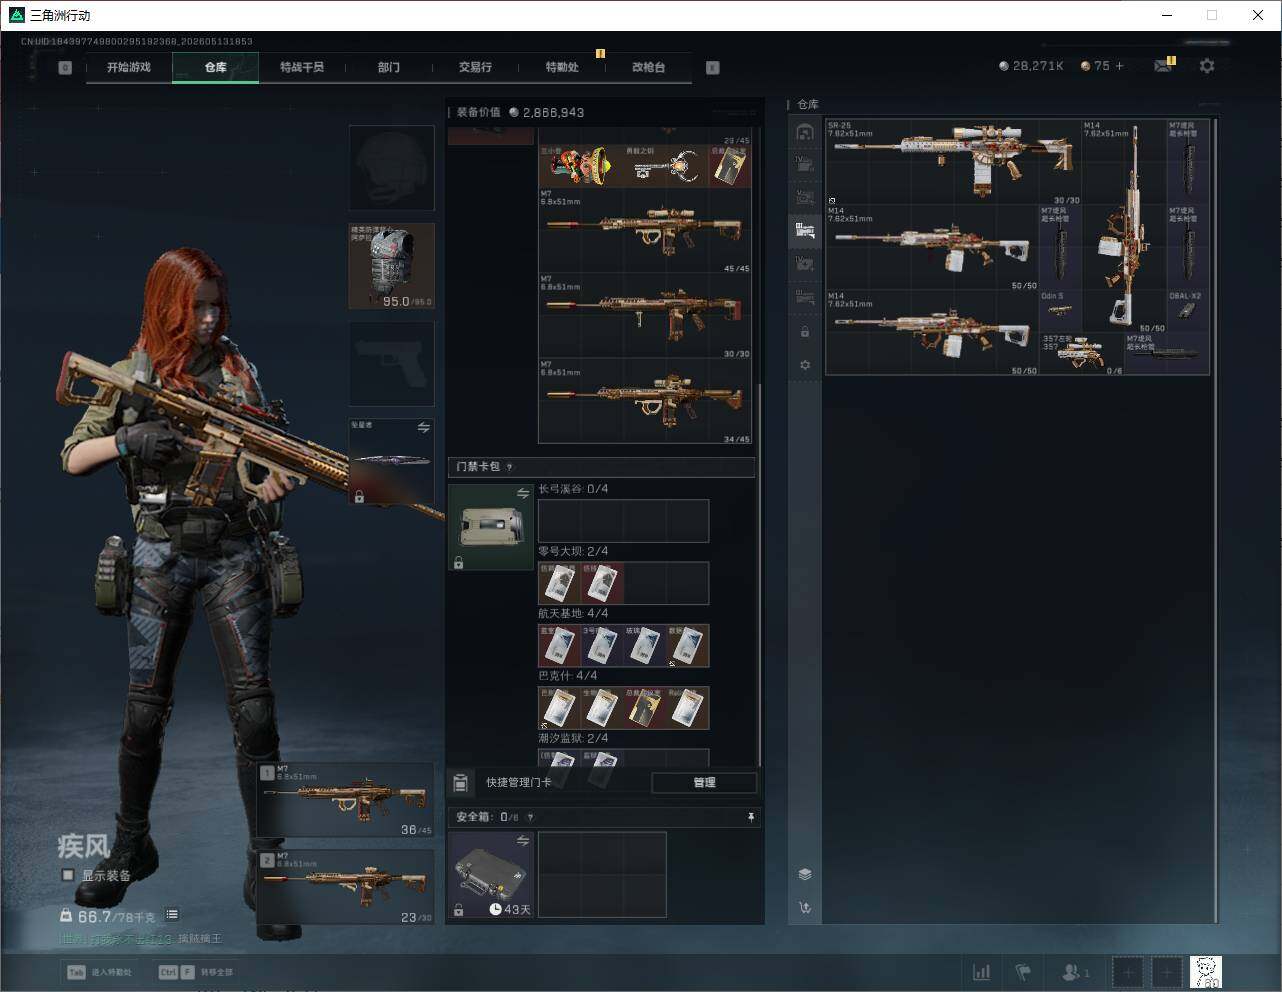The width and height of the screenshot is (1282, 992).
Task: Select the body armor with 95.0 durability
Action: 391,266
